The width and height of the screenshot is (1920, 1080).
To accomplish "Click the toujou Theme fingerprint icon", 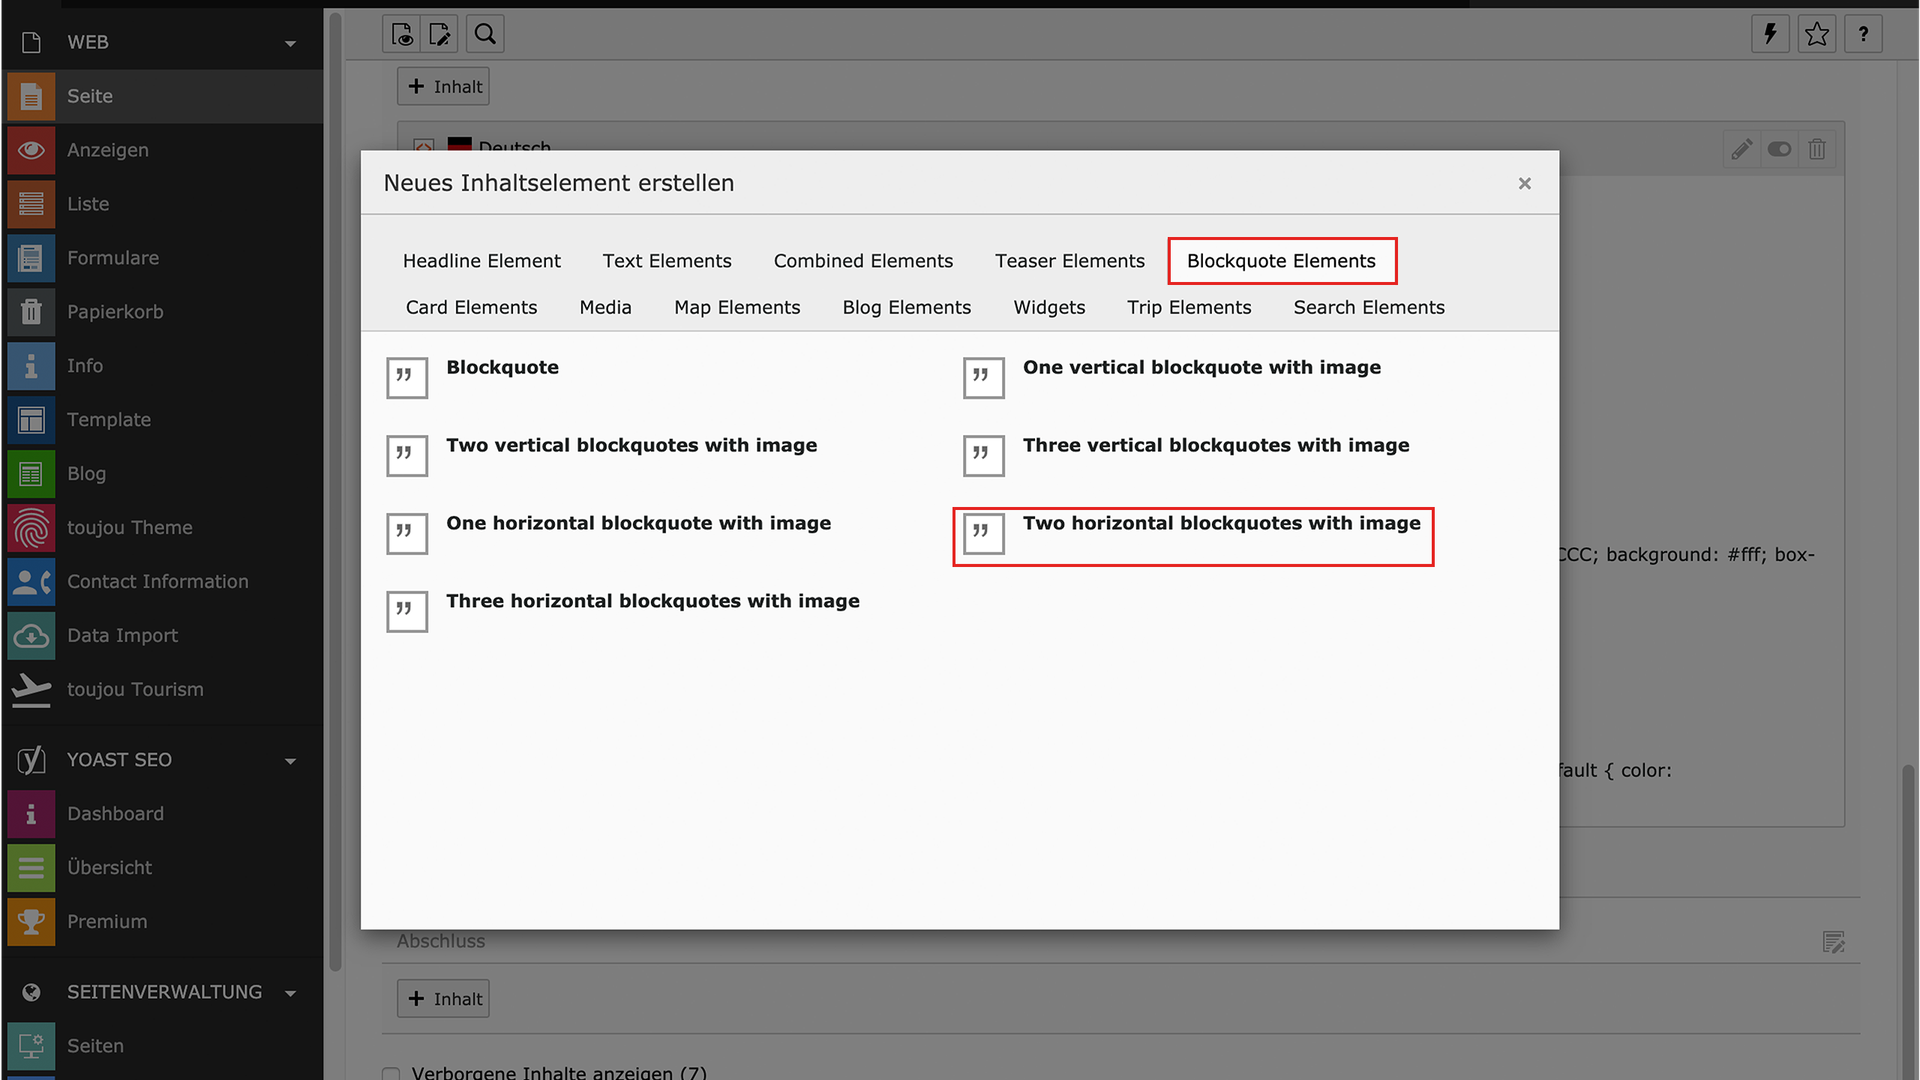I will 31,528.
